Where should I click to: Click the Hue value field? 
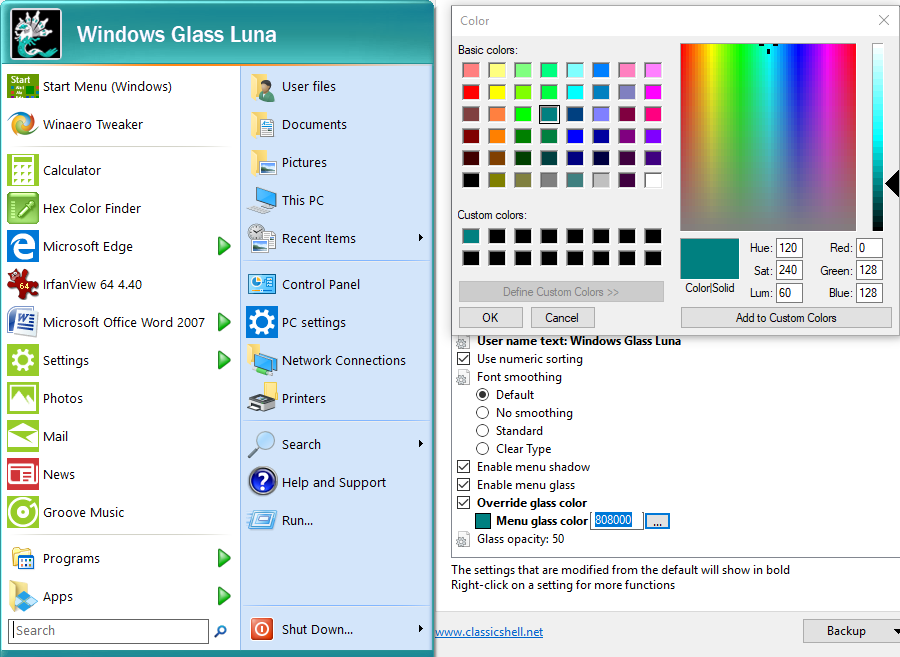coord(789,248)
